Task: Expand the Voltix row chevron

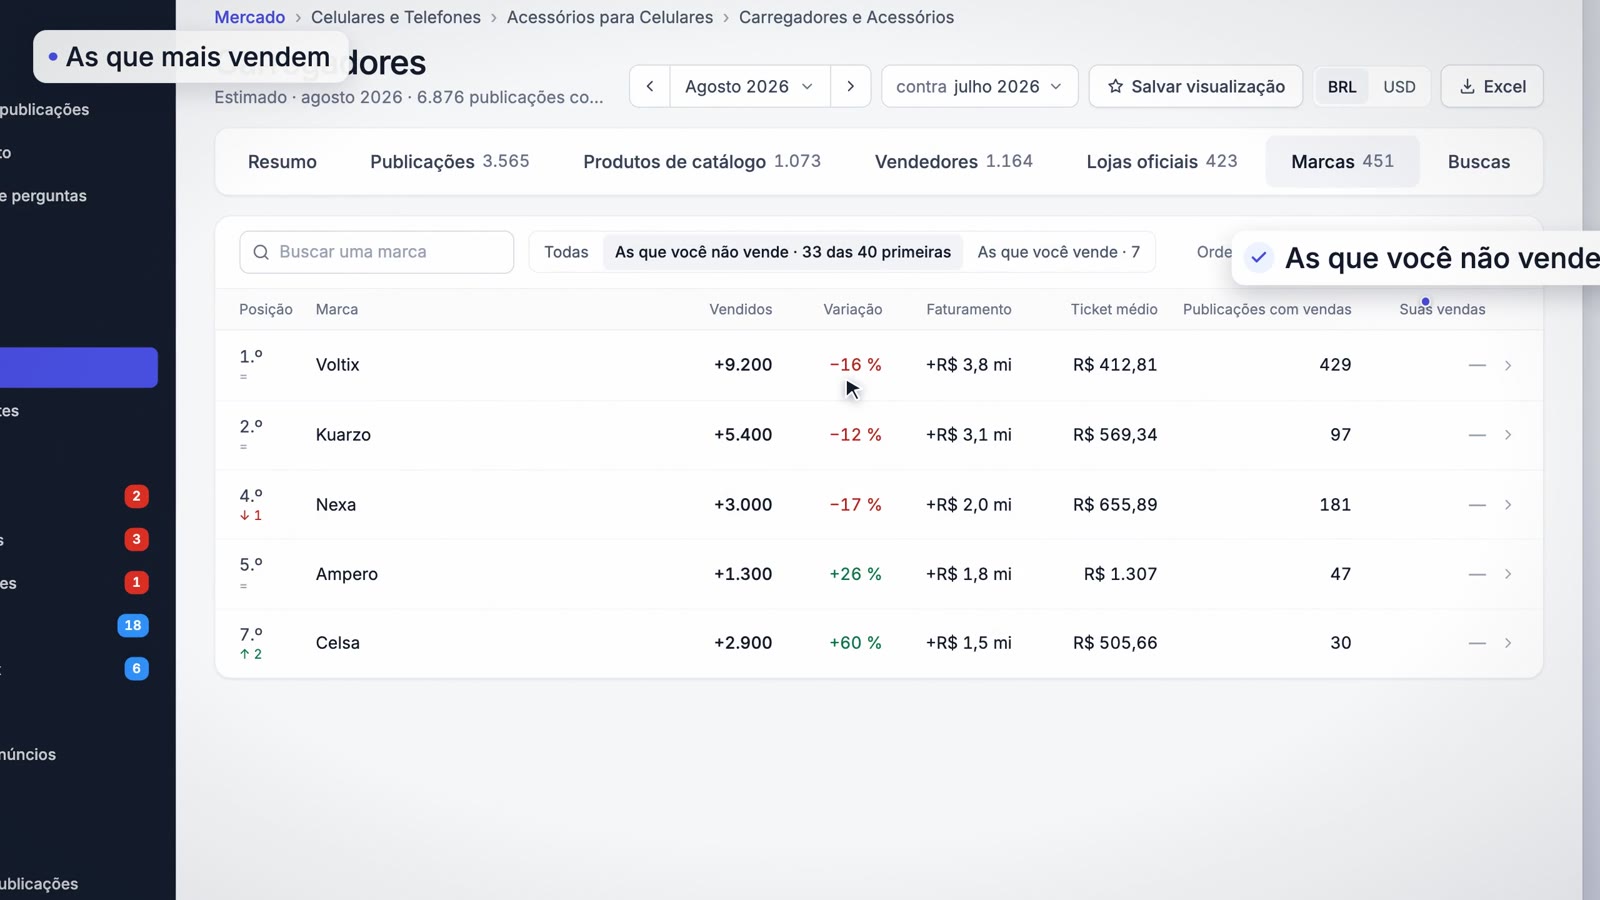Action: point(1508,365)
